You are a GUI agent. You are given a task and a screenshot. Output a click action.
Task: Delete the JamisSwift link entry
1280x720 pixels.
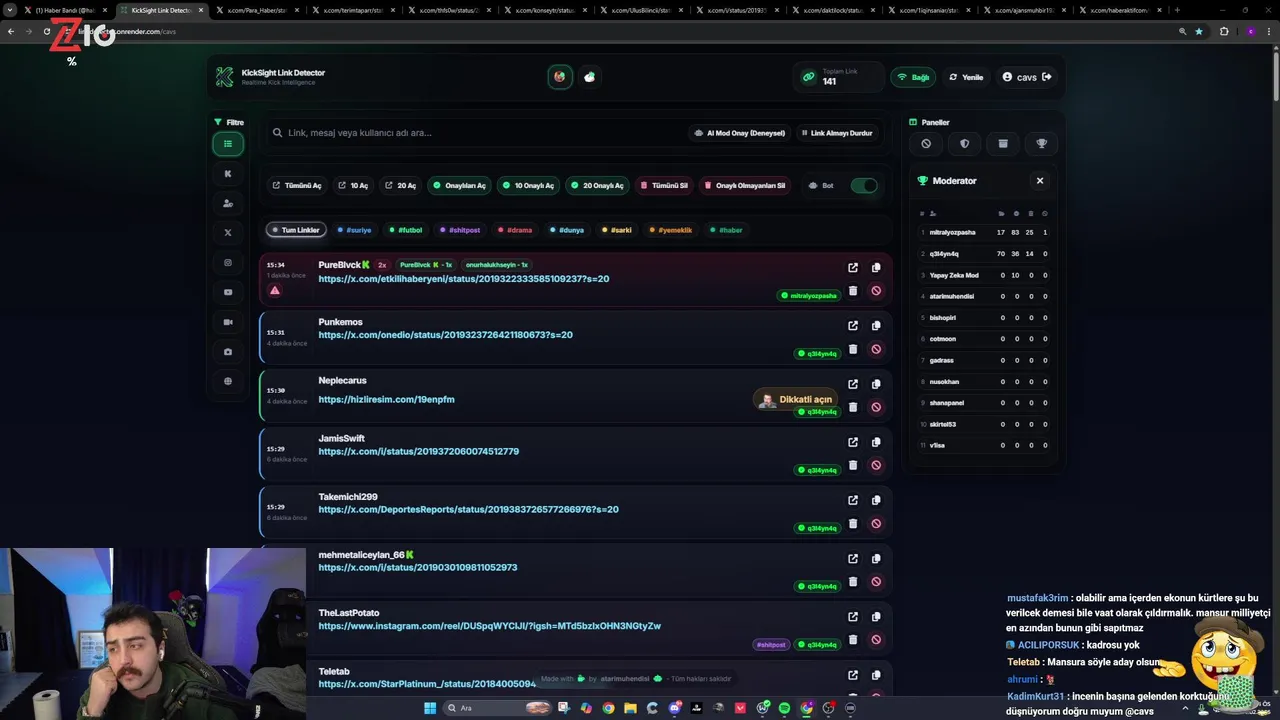[853, 465]
